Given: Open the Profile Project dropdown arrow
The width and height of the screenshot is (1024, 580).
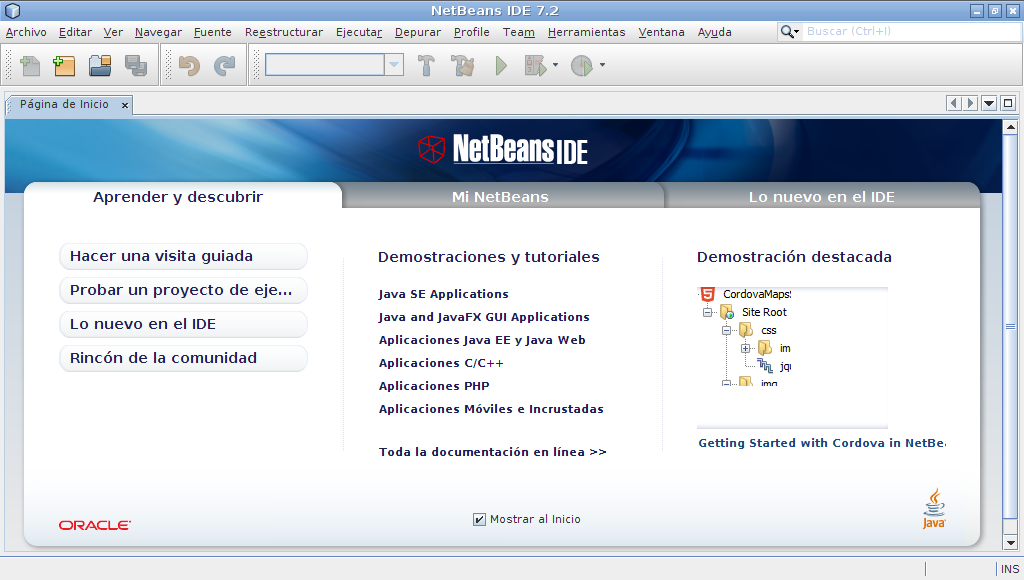Looking at the screenshot, I should (602, 65).
